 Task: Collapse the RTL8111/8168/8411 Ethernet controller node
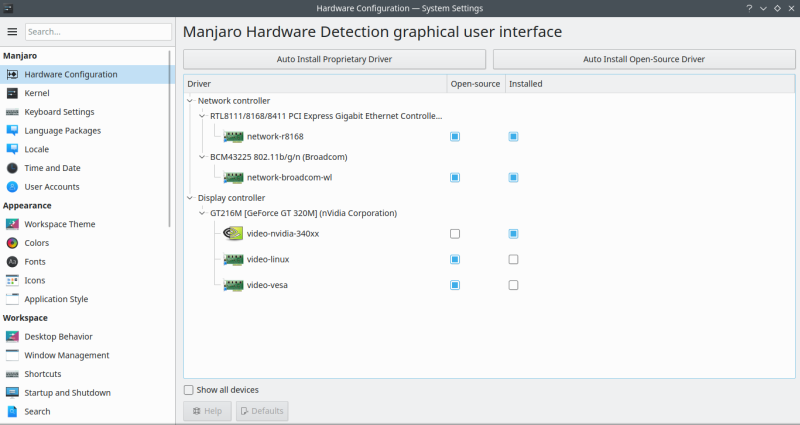click(x=202, y=116)
